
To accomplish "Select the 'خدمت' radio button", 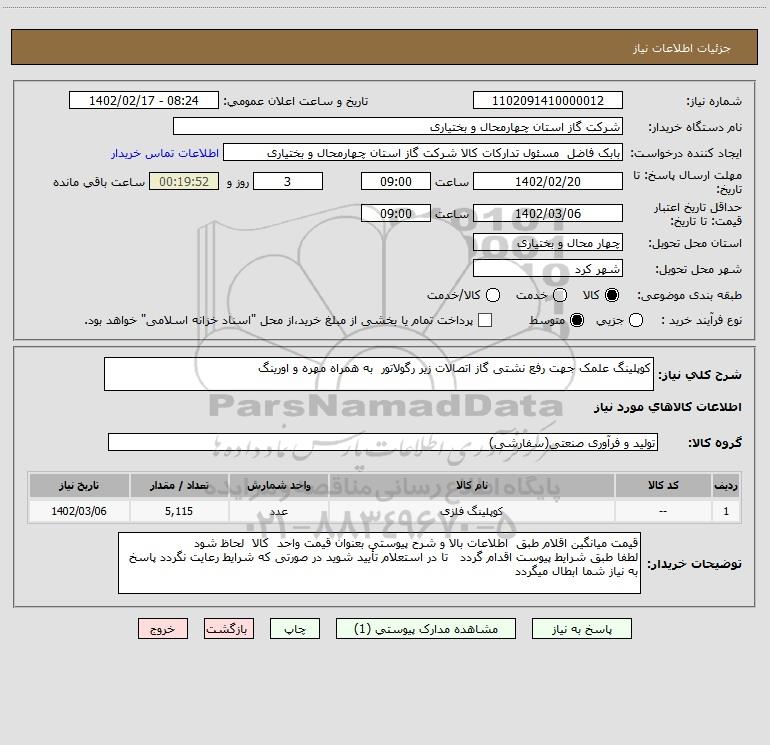I will click(x=560, y=295).
